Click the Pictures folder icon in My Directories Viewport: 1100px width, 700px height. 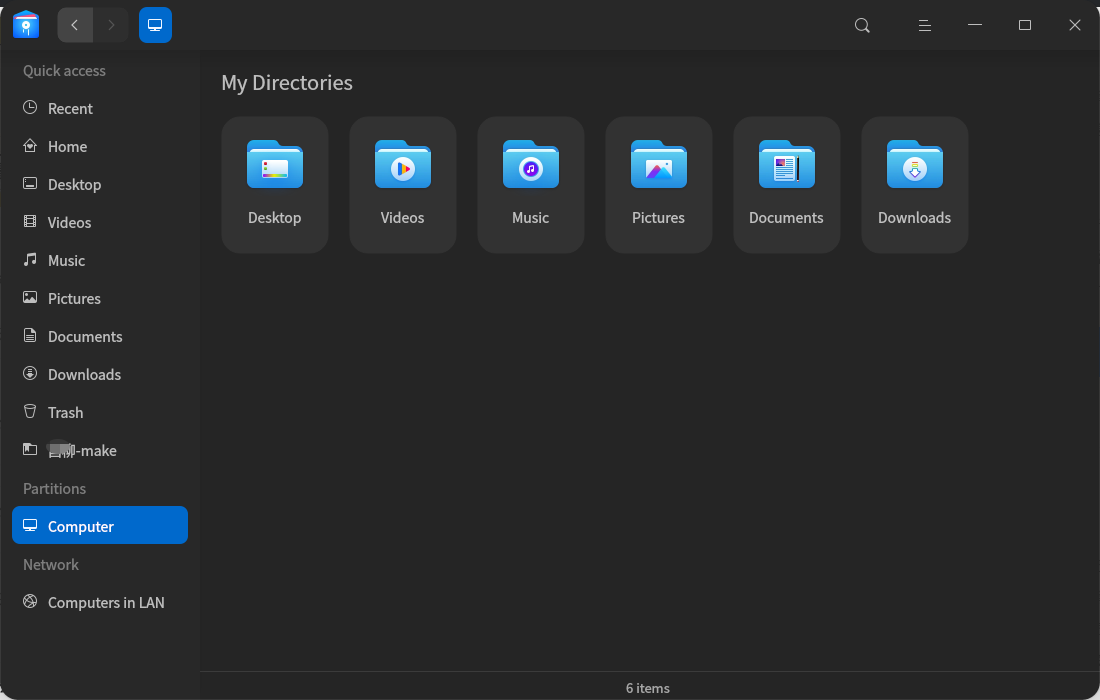659,164
